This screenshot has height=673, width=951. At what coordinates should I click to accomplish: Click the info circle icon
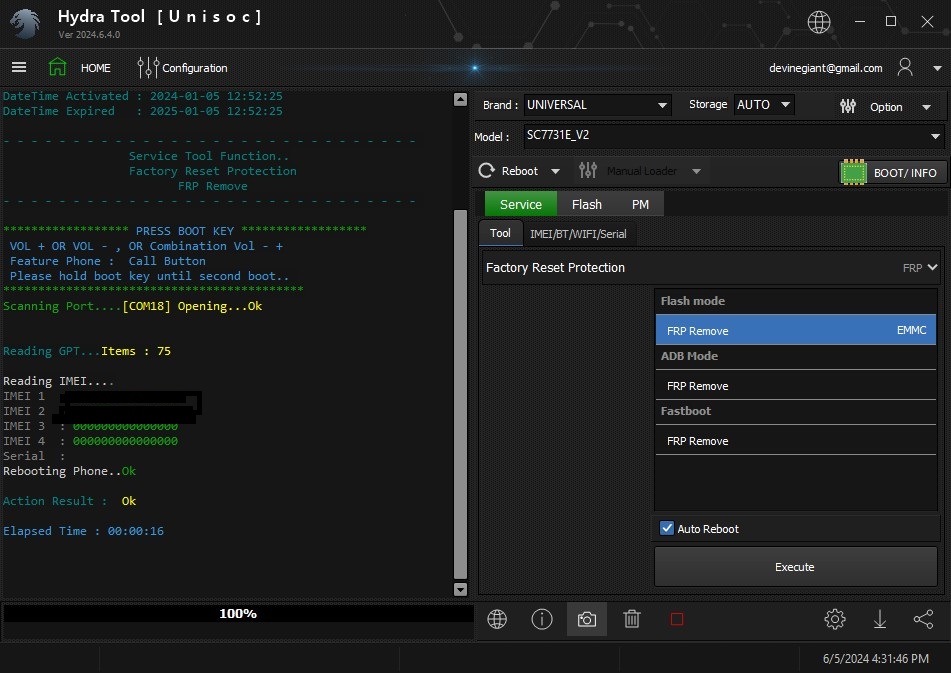point(542,619)
